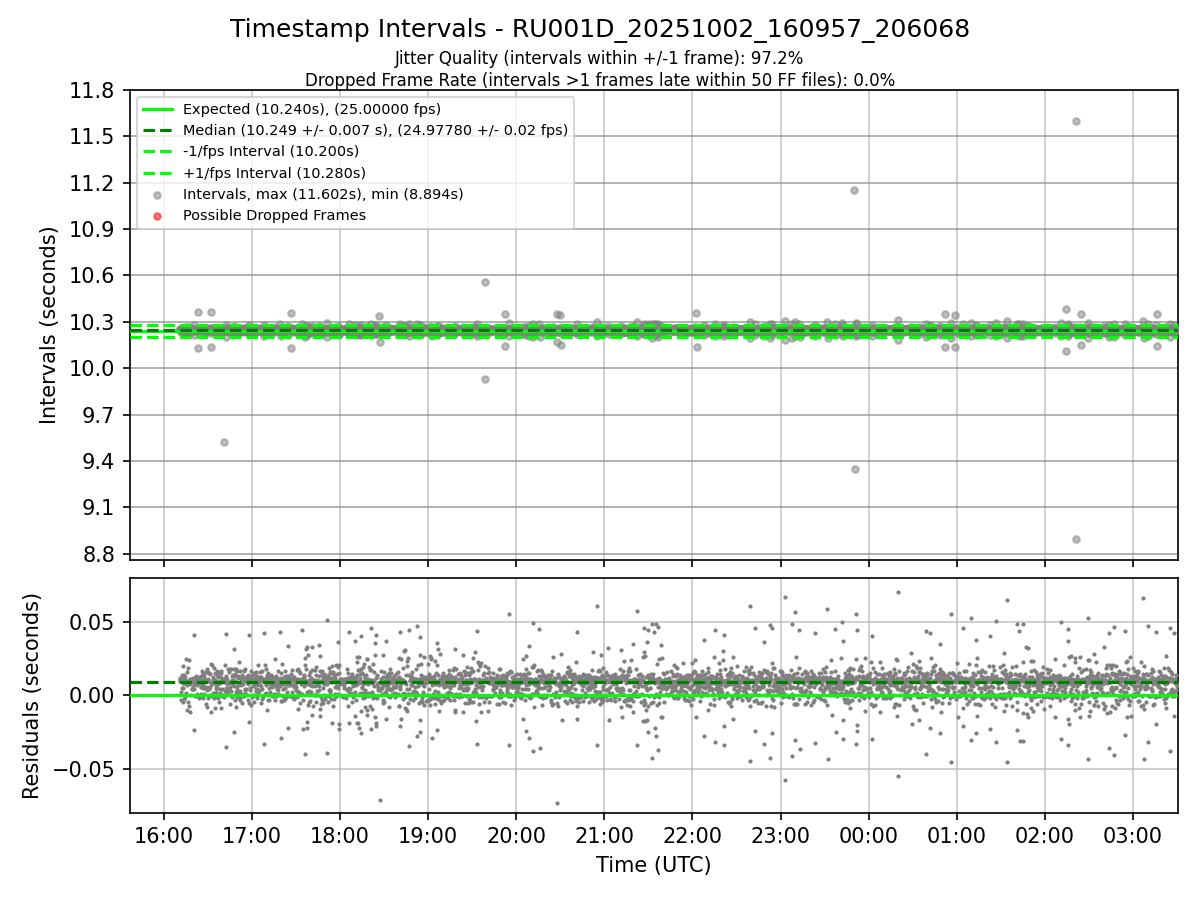Click the 'Intervals (seconds)' y-axis label
The image size is (1200, 900).
[48, 325]
